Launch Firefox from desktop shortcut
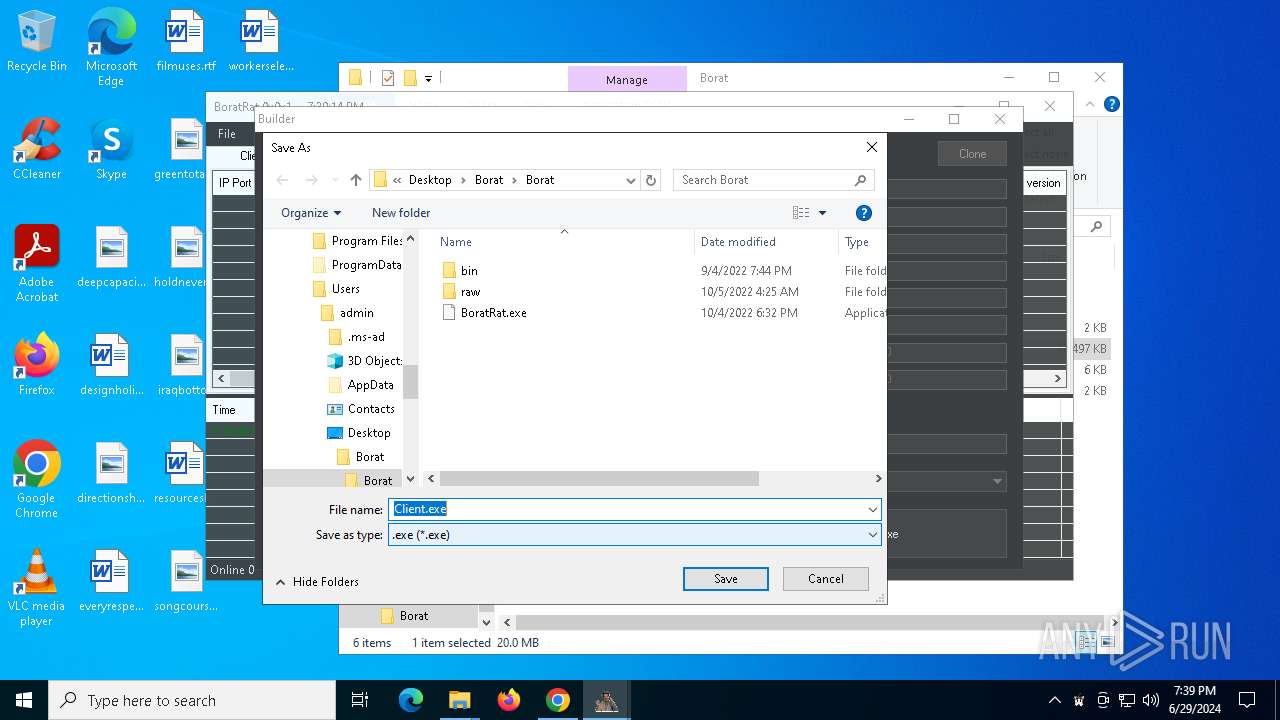This screenshot has height=720, width=1280. point(37,365)
